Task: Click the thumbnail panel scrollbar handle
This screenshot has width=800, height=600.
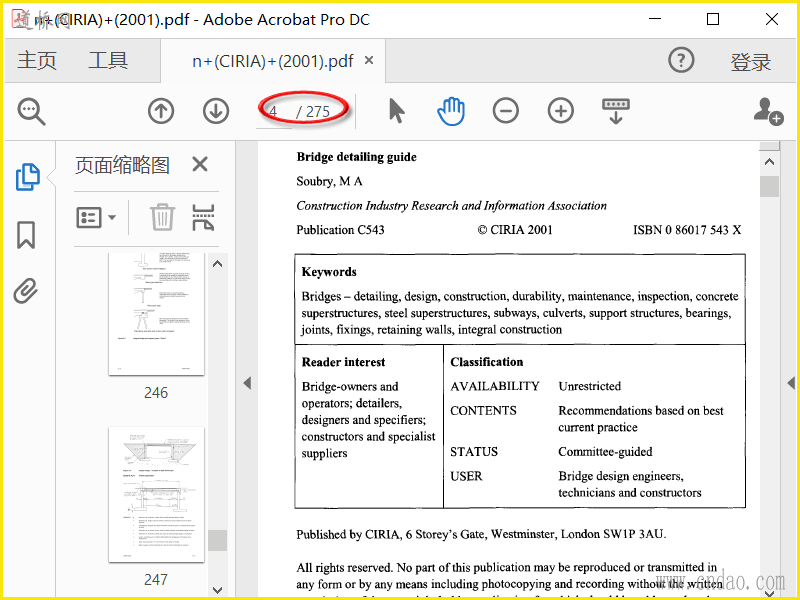Action: [x=217, y=540]
